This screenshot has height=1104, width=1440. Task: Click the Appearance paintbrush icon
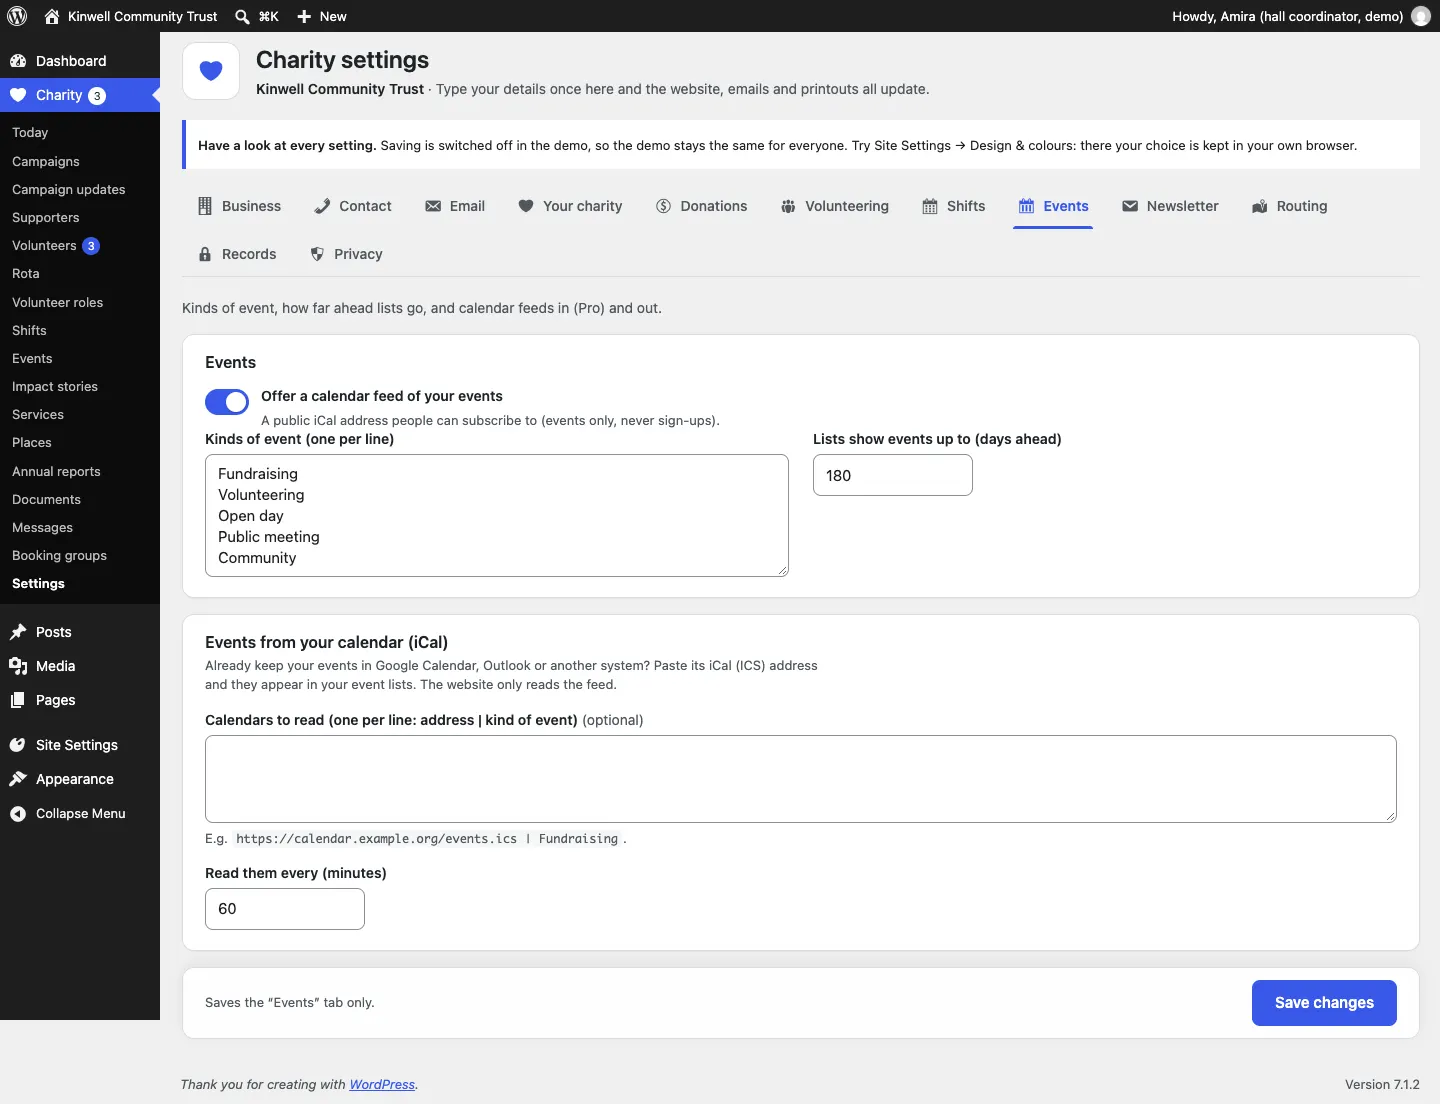click(18, 779)
